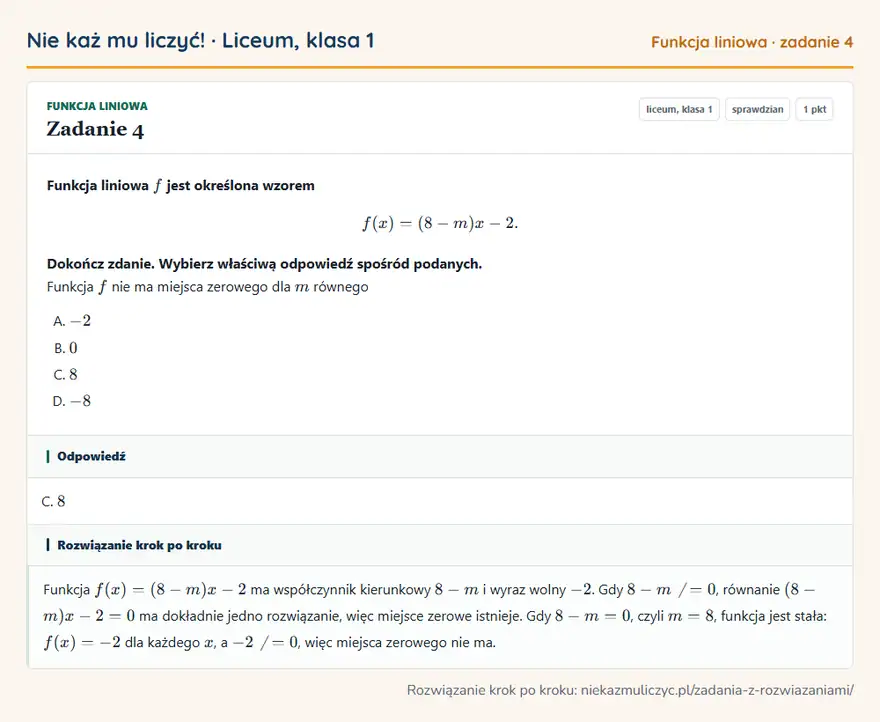Select answer option D. −8
The width and height of the screenshot is (880, 722).
coord(72,401)
